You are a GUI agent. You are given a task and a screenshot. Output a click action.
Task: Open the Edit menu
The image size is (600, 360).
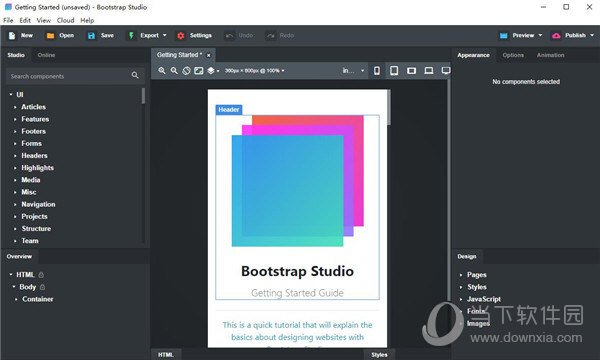point(25,20)
